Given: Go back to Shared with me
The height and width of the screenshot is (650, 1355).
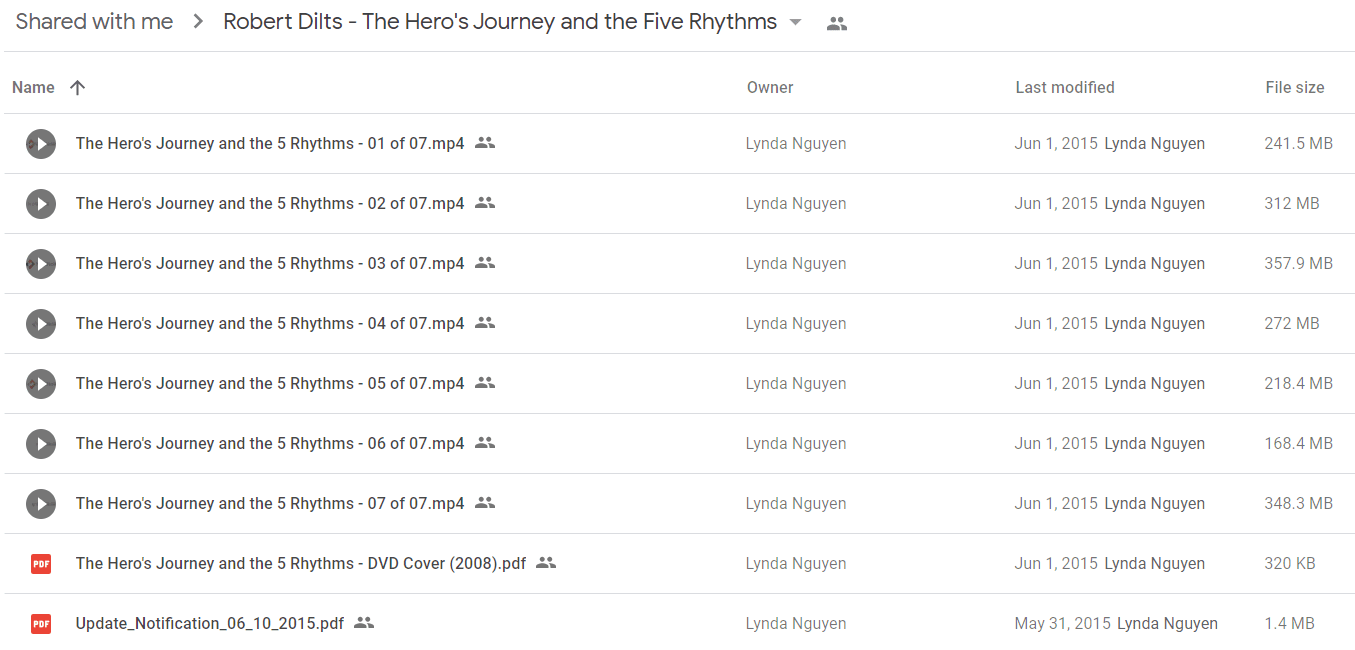Looking at the screenshot, I should 94,22.
